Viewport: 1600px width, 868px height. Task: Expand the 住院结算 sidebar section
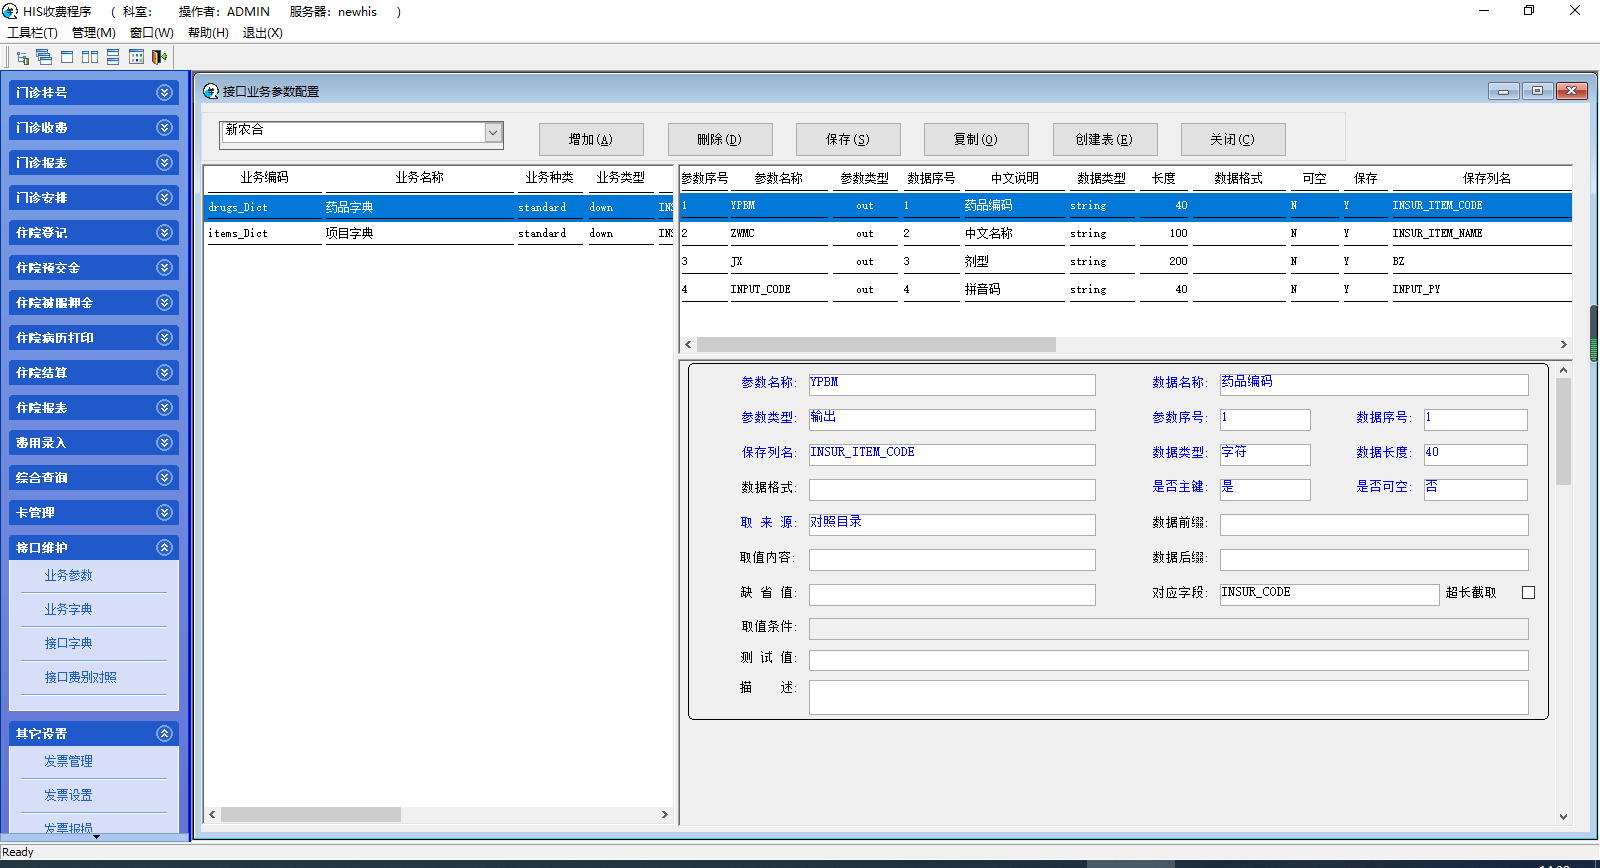point(165,372)
